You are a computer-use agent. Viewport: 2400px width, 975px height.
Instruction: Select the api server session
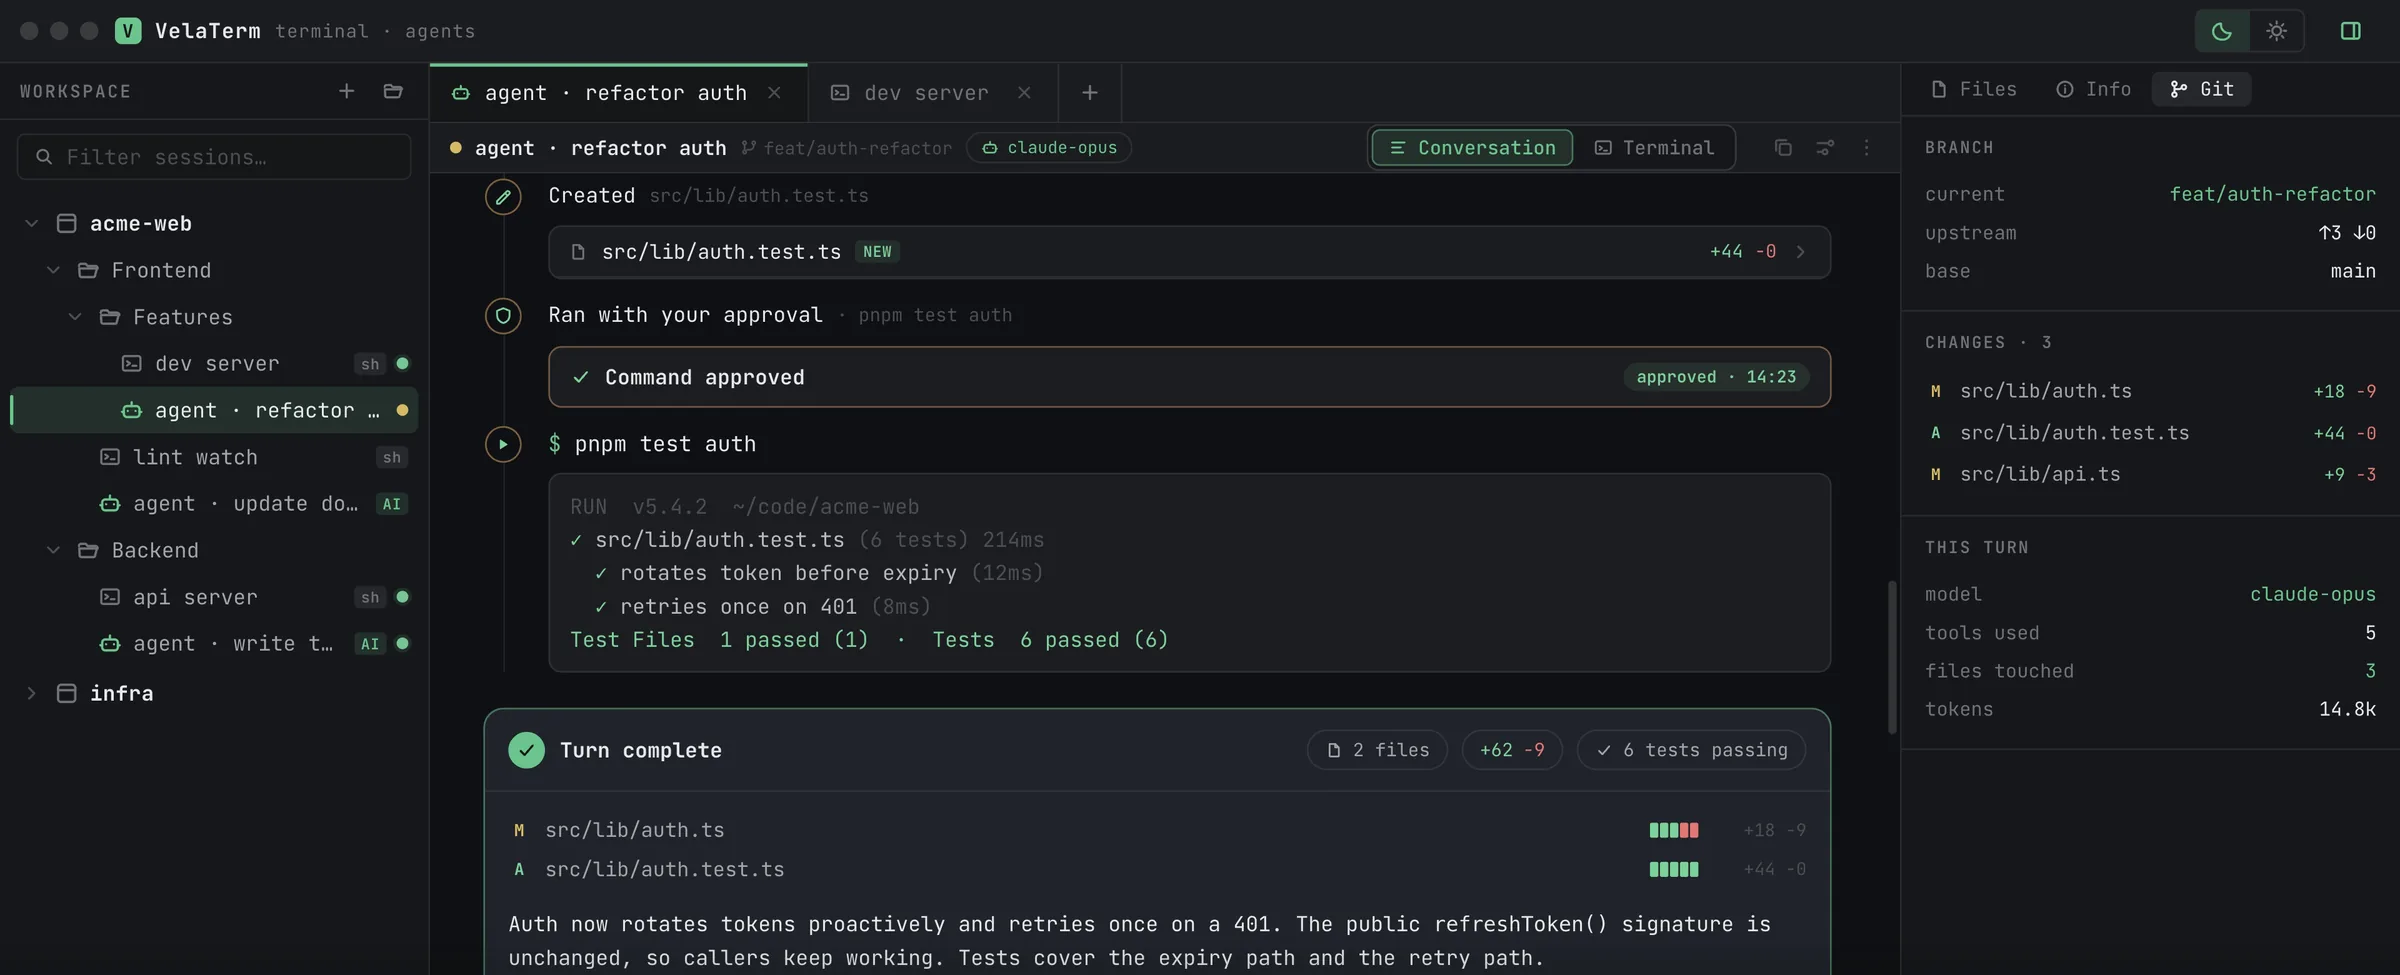coord(214,597)
